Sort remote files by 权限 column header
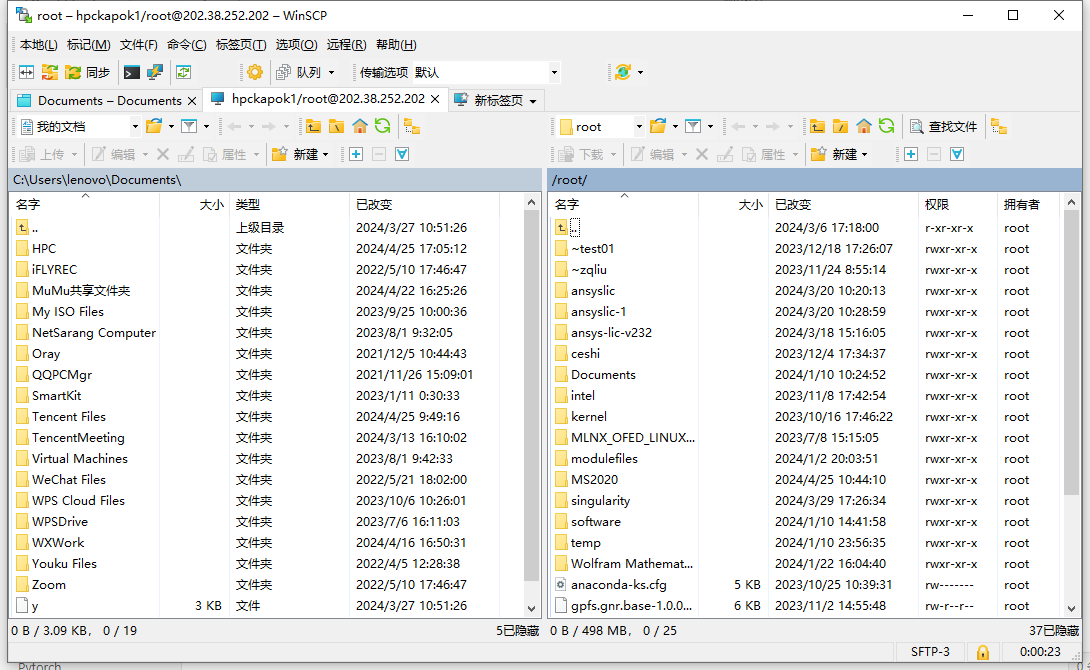 click(x=957, y=204)
